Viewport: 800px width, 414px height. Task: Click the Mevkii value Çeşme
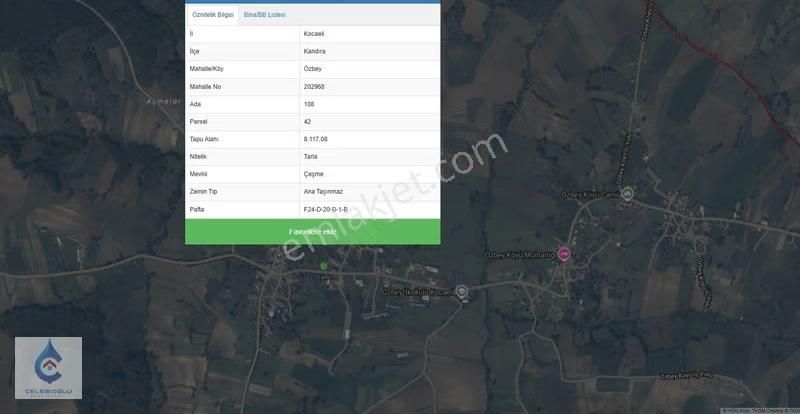314,174
